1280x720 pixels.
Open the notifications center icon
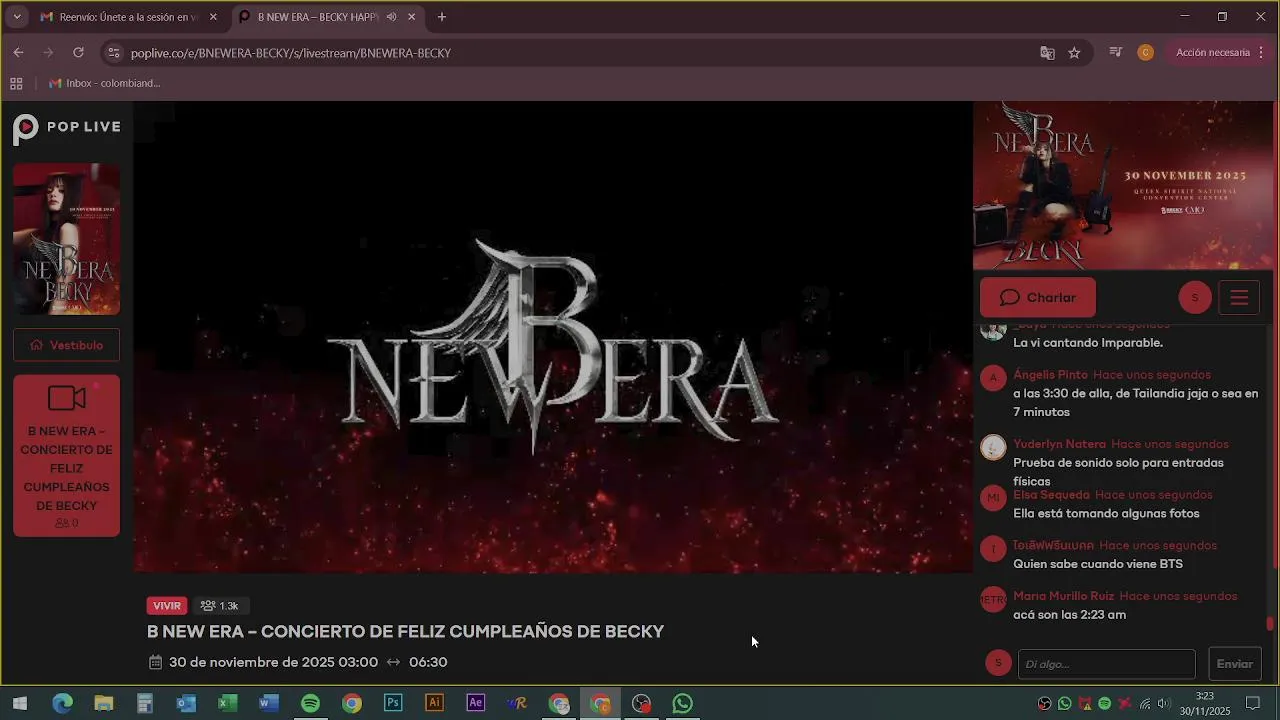point(1252,704)
